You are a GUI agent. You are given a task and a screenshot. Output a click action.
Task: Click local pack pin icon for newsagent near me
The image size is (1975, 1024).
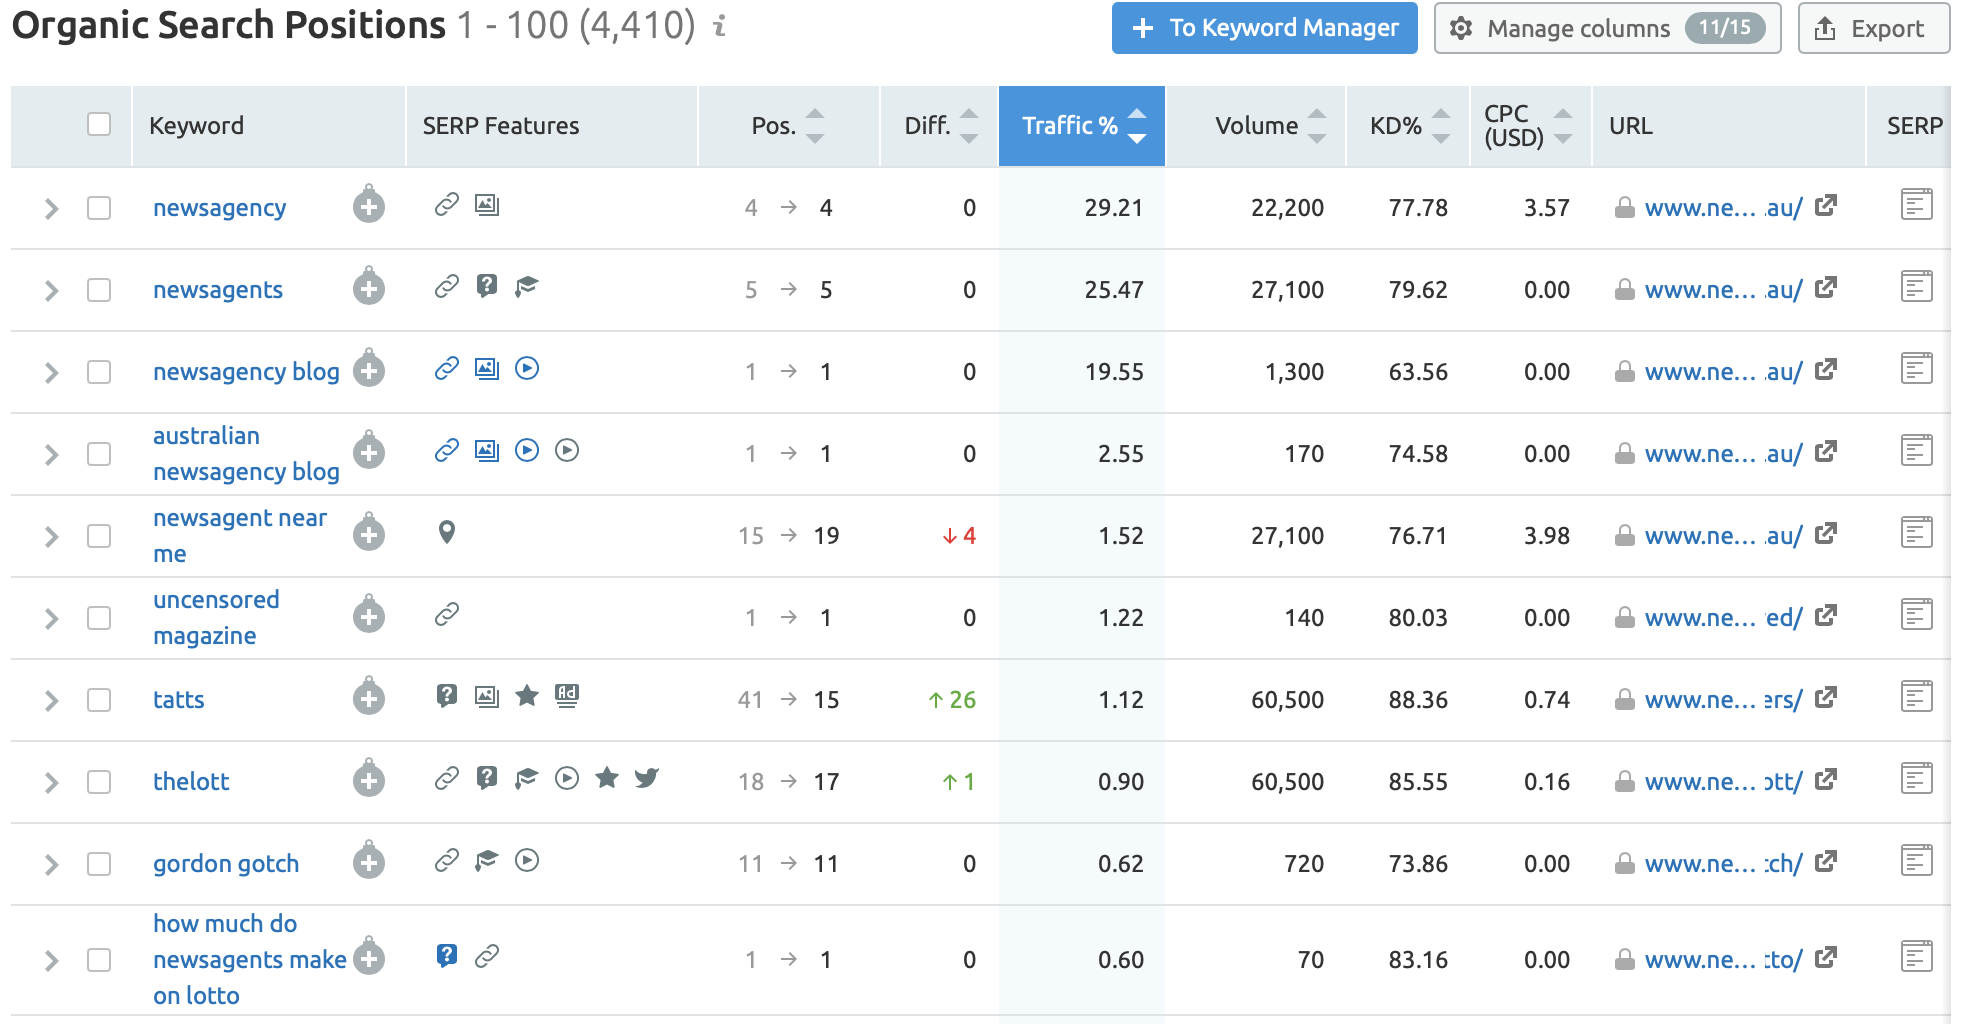pyautogui.click(x=447, y=532)
